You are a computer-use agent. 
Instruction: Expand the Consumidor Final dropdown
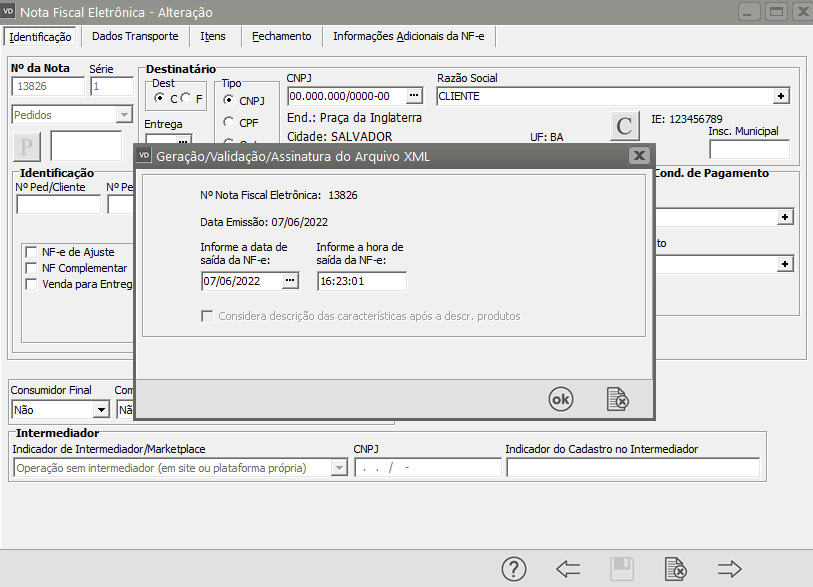pos(100,409)
